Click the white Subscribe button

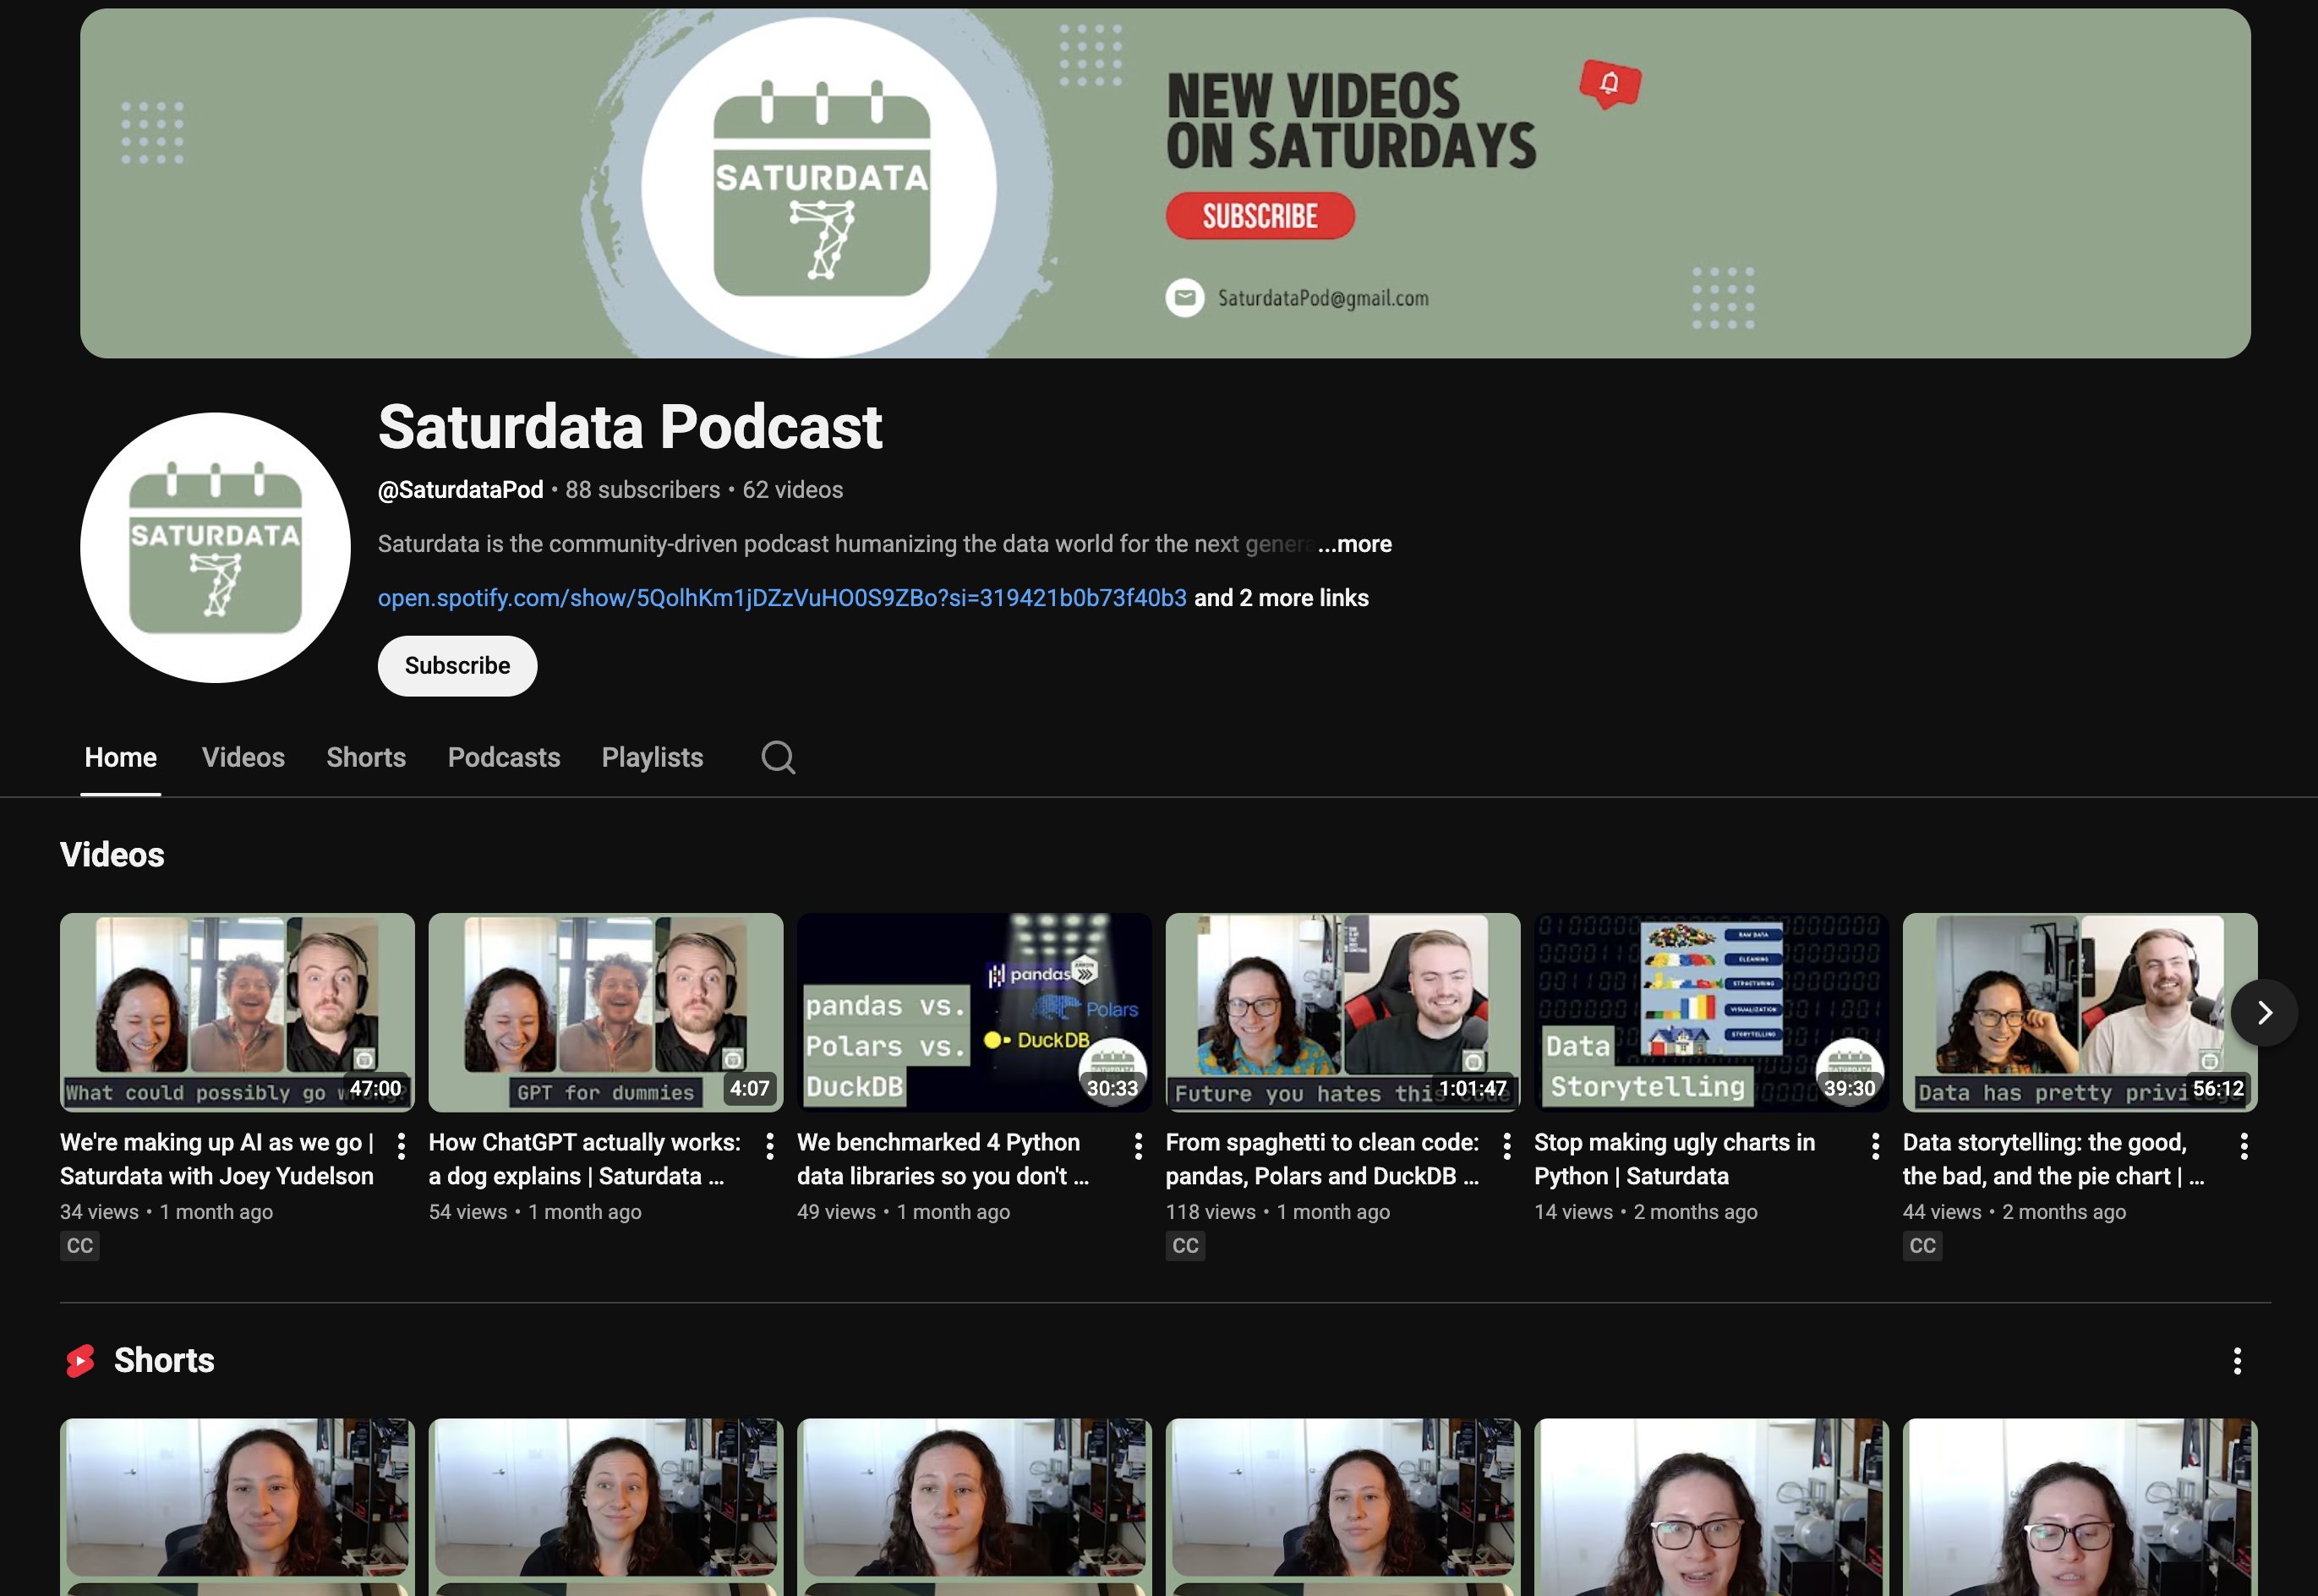click(x=457, y=666)
